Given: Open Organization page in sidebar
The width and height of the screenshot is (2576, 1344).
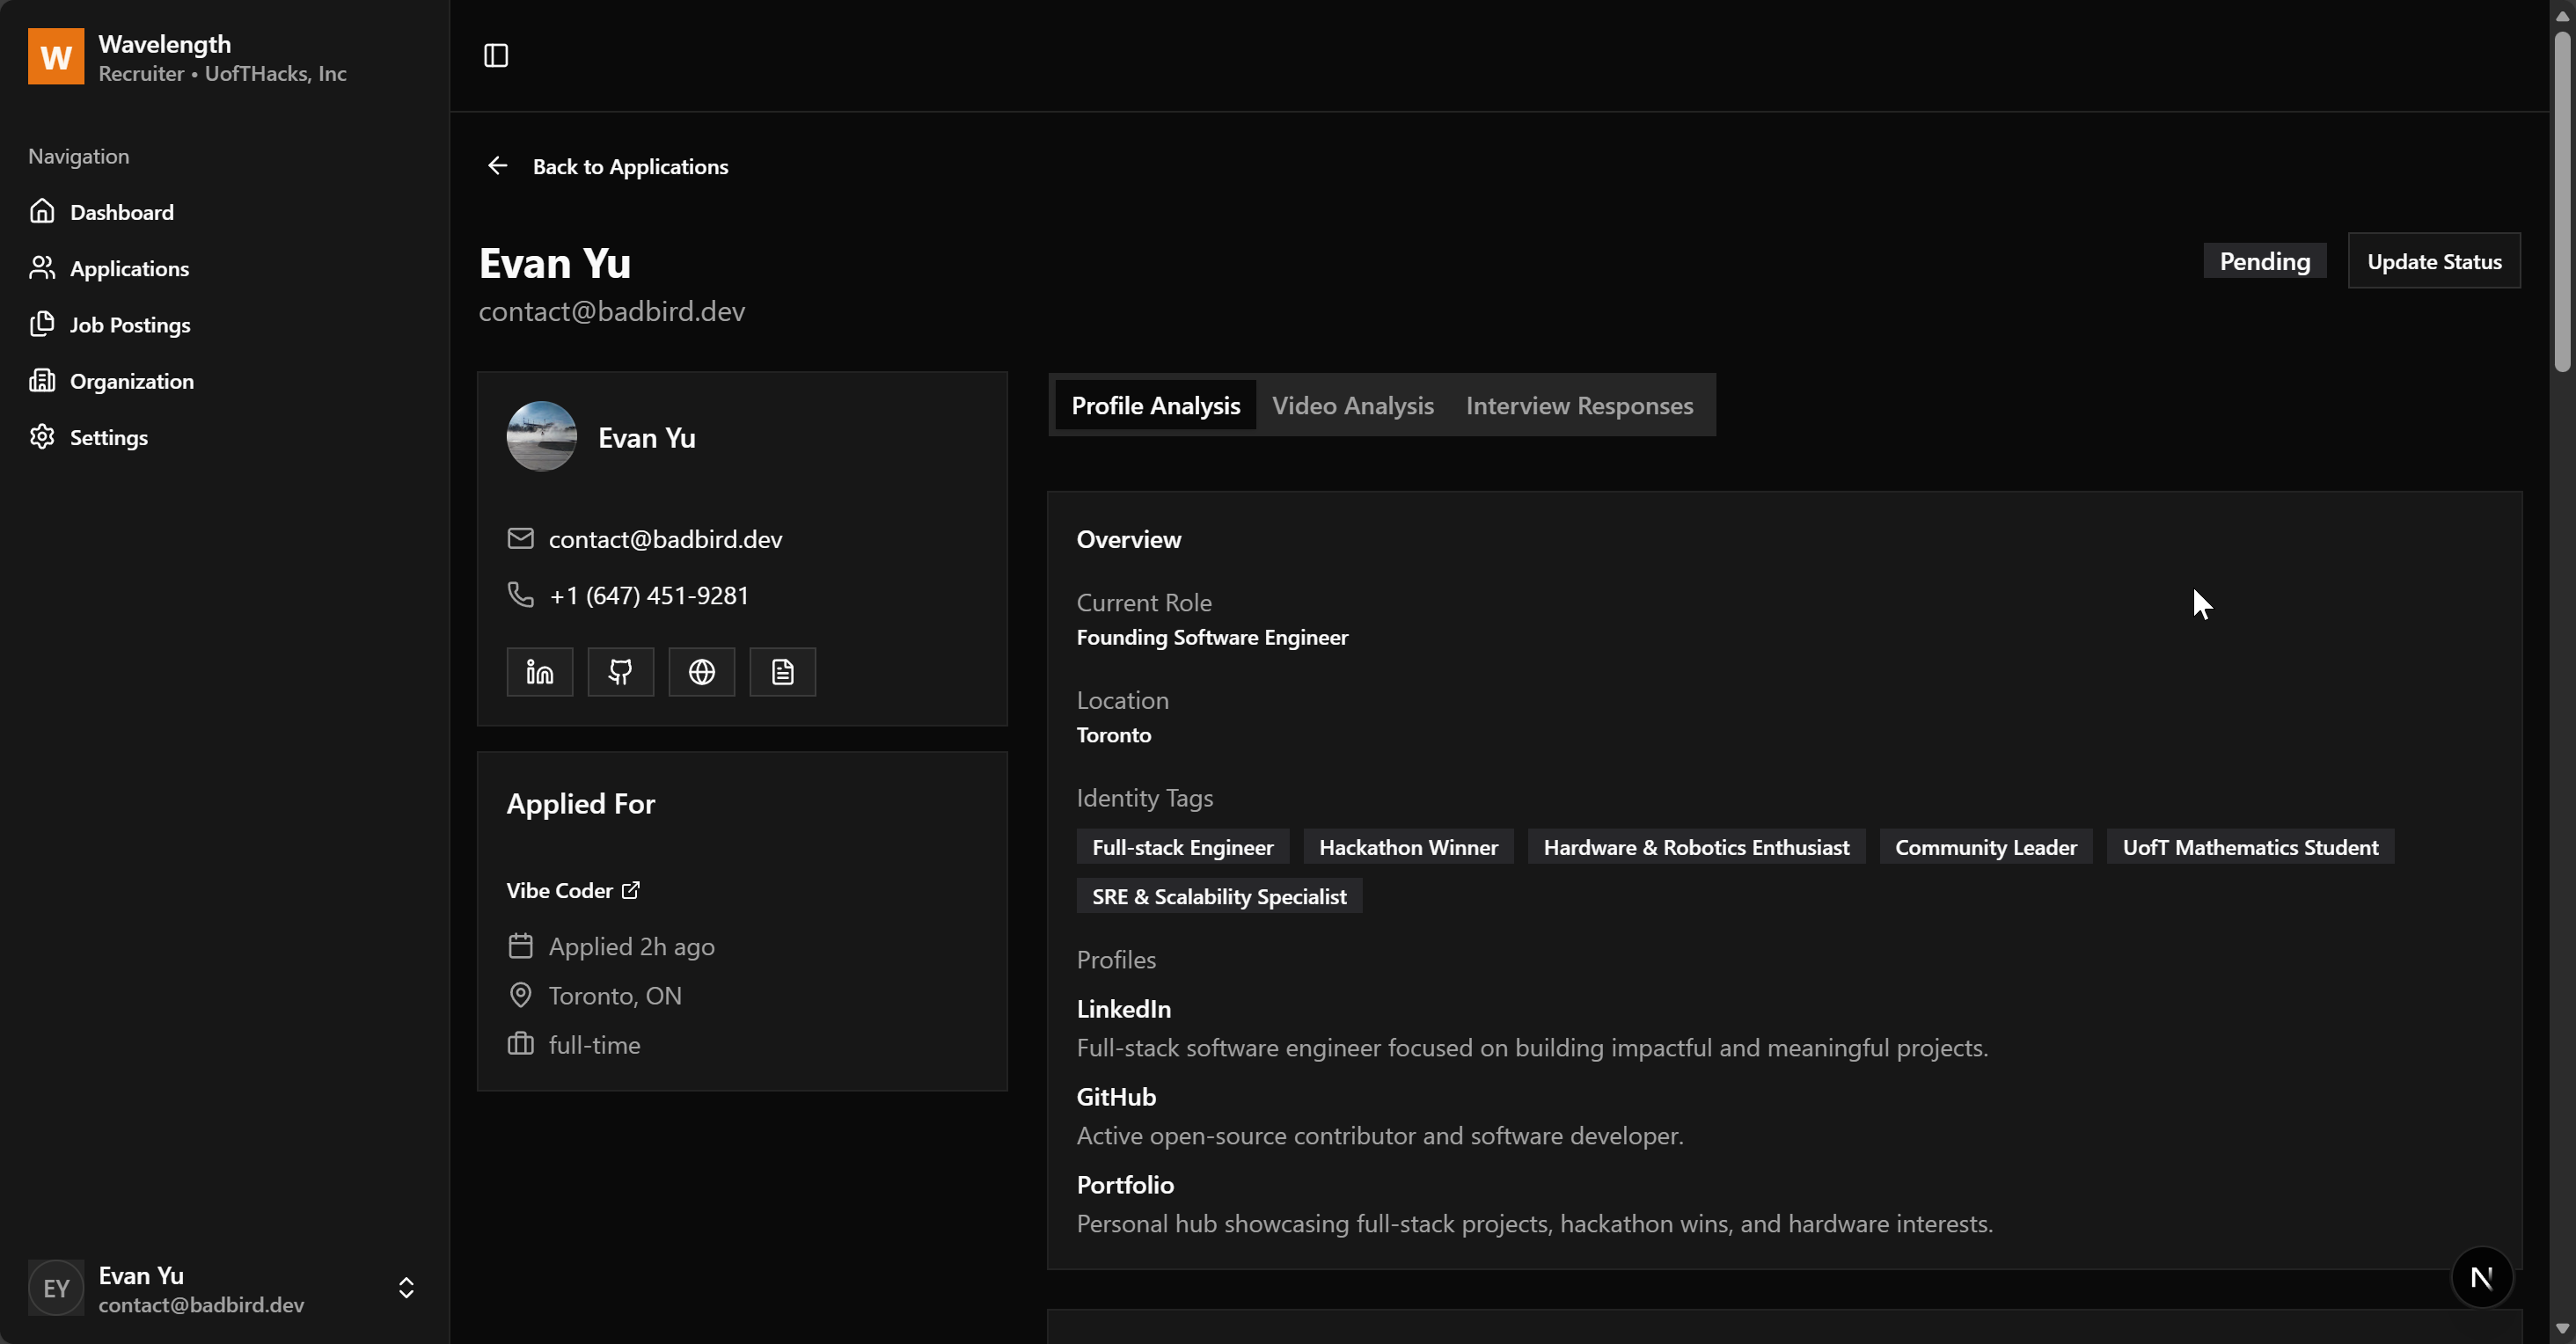Looking at the screenshot, I should click(131, 381).
